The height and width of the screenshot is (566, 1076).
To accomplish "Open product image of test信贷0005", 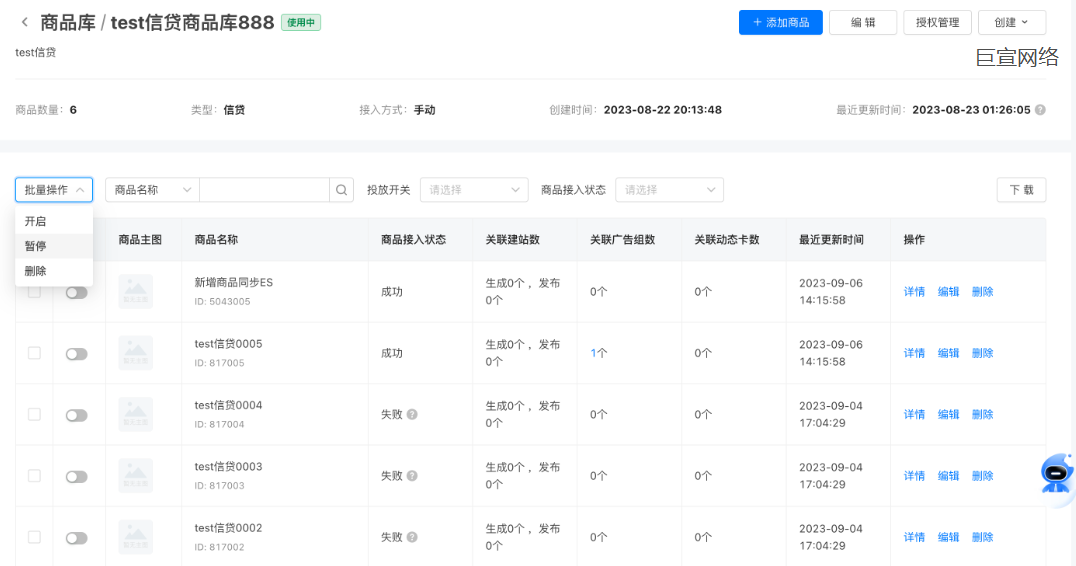I will pos(135,353).
